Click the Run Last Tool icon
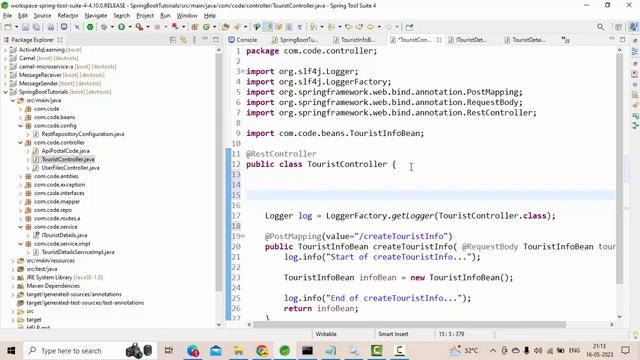The image size is (640, 360). 139,27
